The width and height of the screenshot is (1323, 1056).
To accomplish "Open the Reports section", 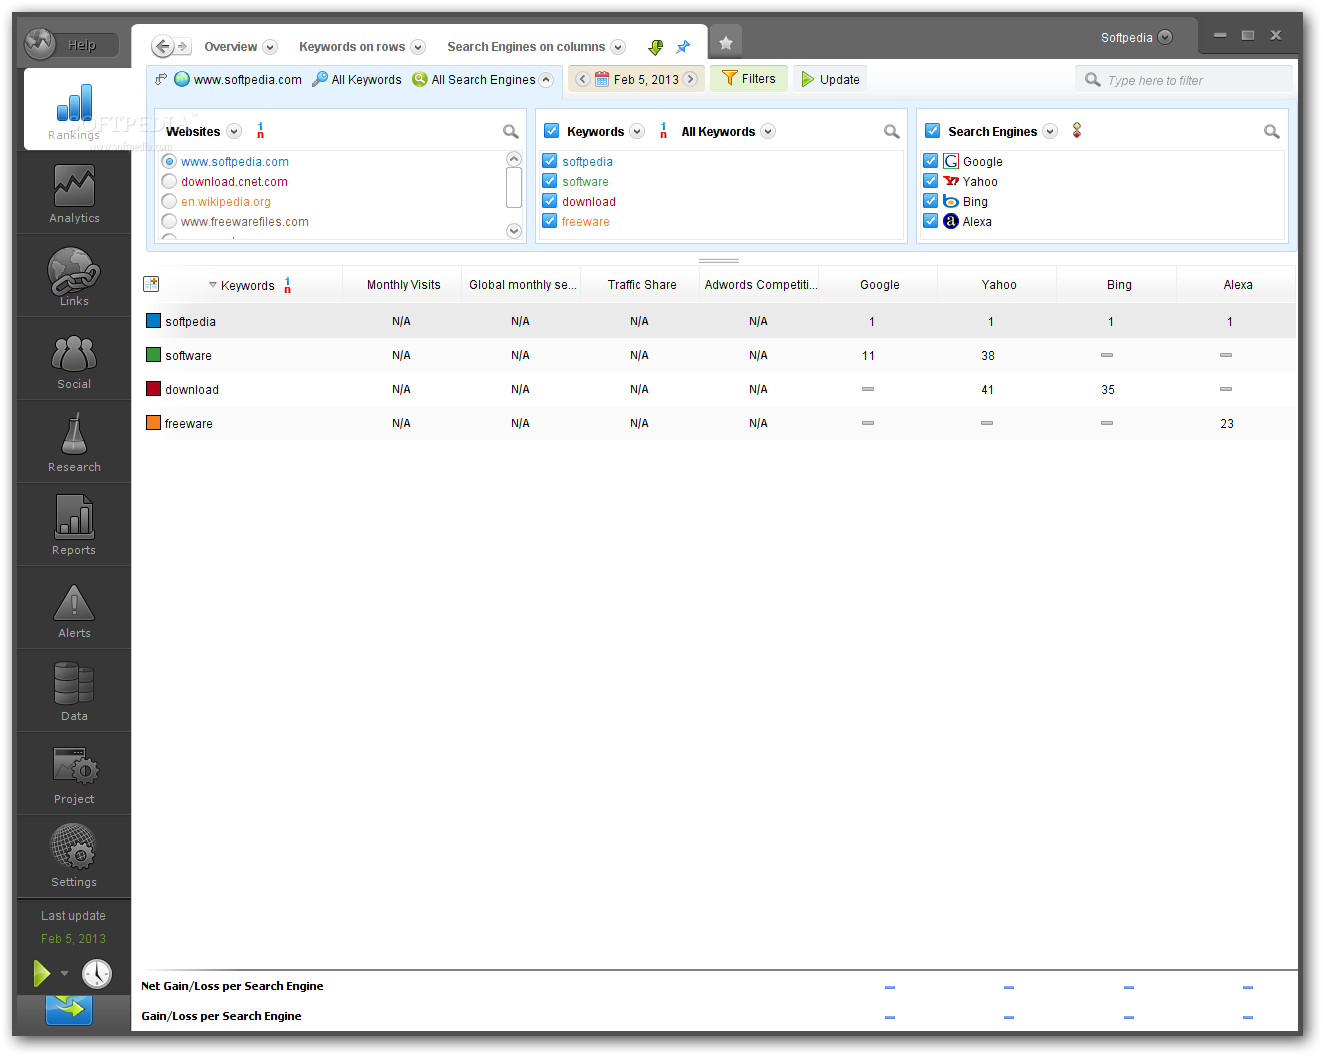I will point(74,525).
